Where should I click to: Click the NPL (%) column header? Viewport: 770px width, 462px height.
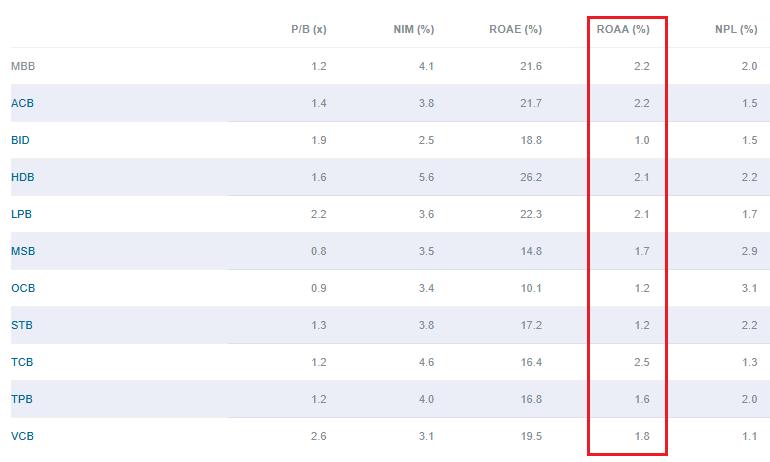(x=736, y=29)
